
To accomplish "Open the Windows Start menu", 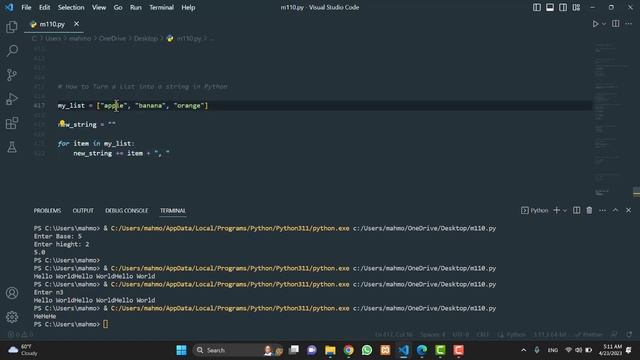I will 181,350.
